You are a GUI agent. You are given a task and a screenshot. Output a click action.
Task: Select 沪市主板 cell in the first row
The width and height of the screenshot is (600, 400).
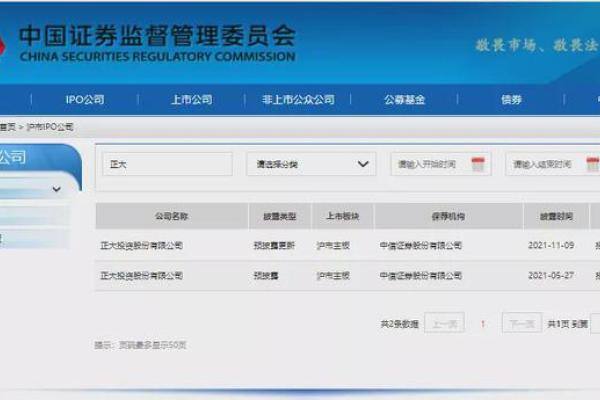pos(333,245)
